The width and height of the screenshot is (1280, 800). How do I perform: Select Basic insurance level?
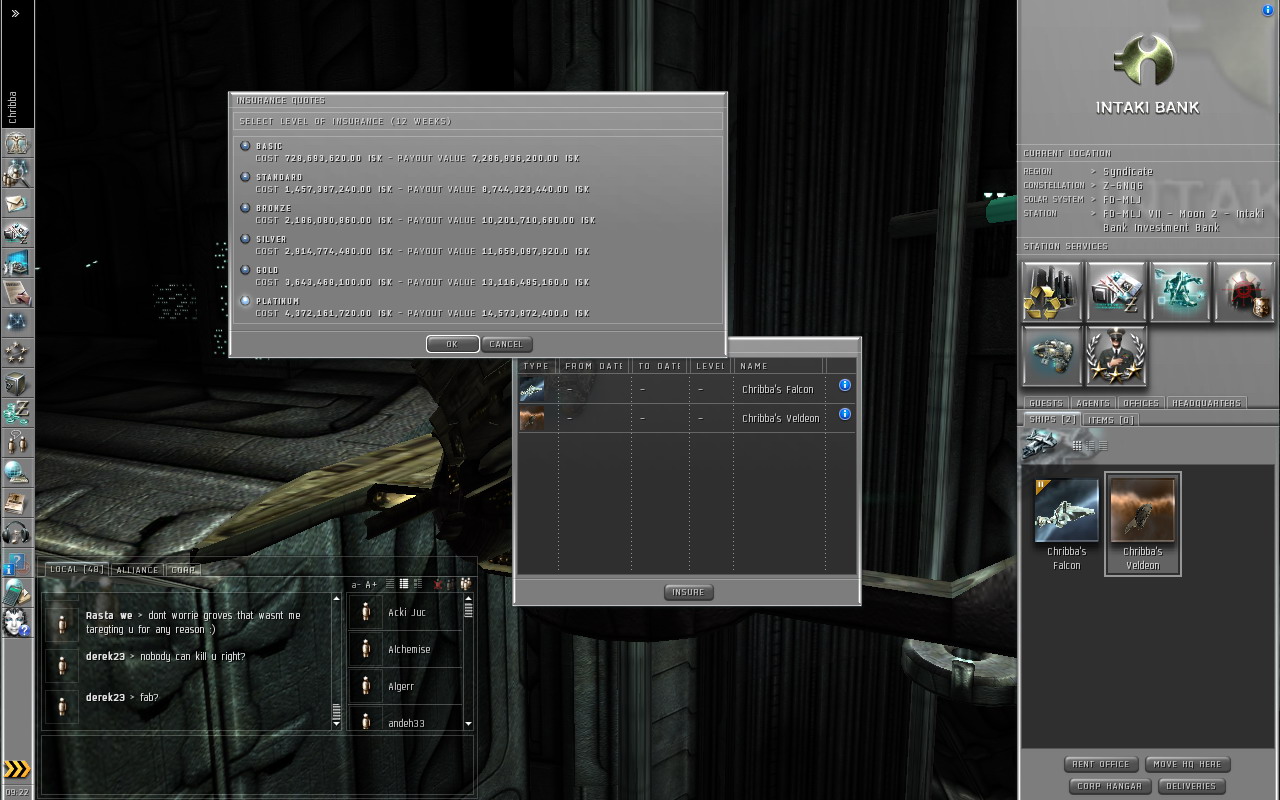[245, 146]
